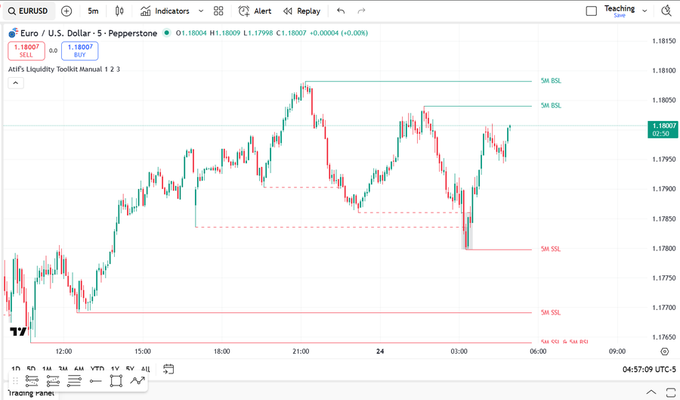
Task: Click the lower 5M BSL label
Action: [551, 105]
